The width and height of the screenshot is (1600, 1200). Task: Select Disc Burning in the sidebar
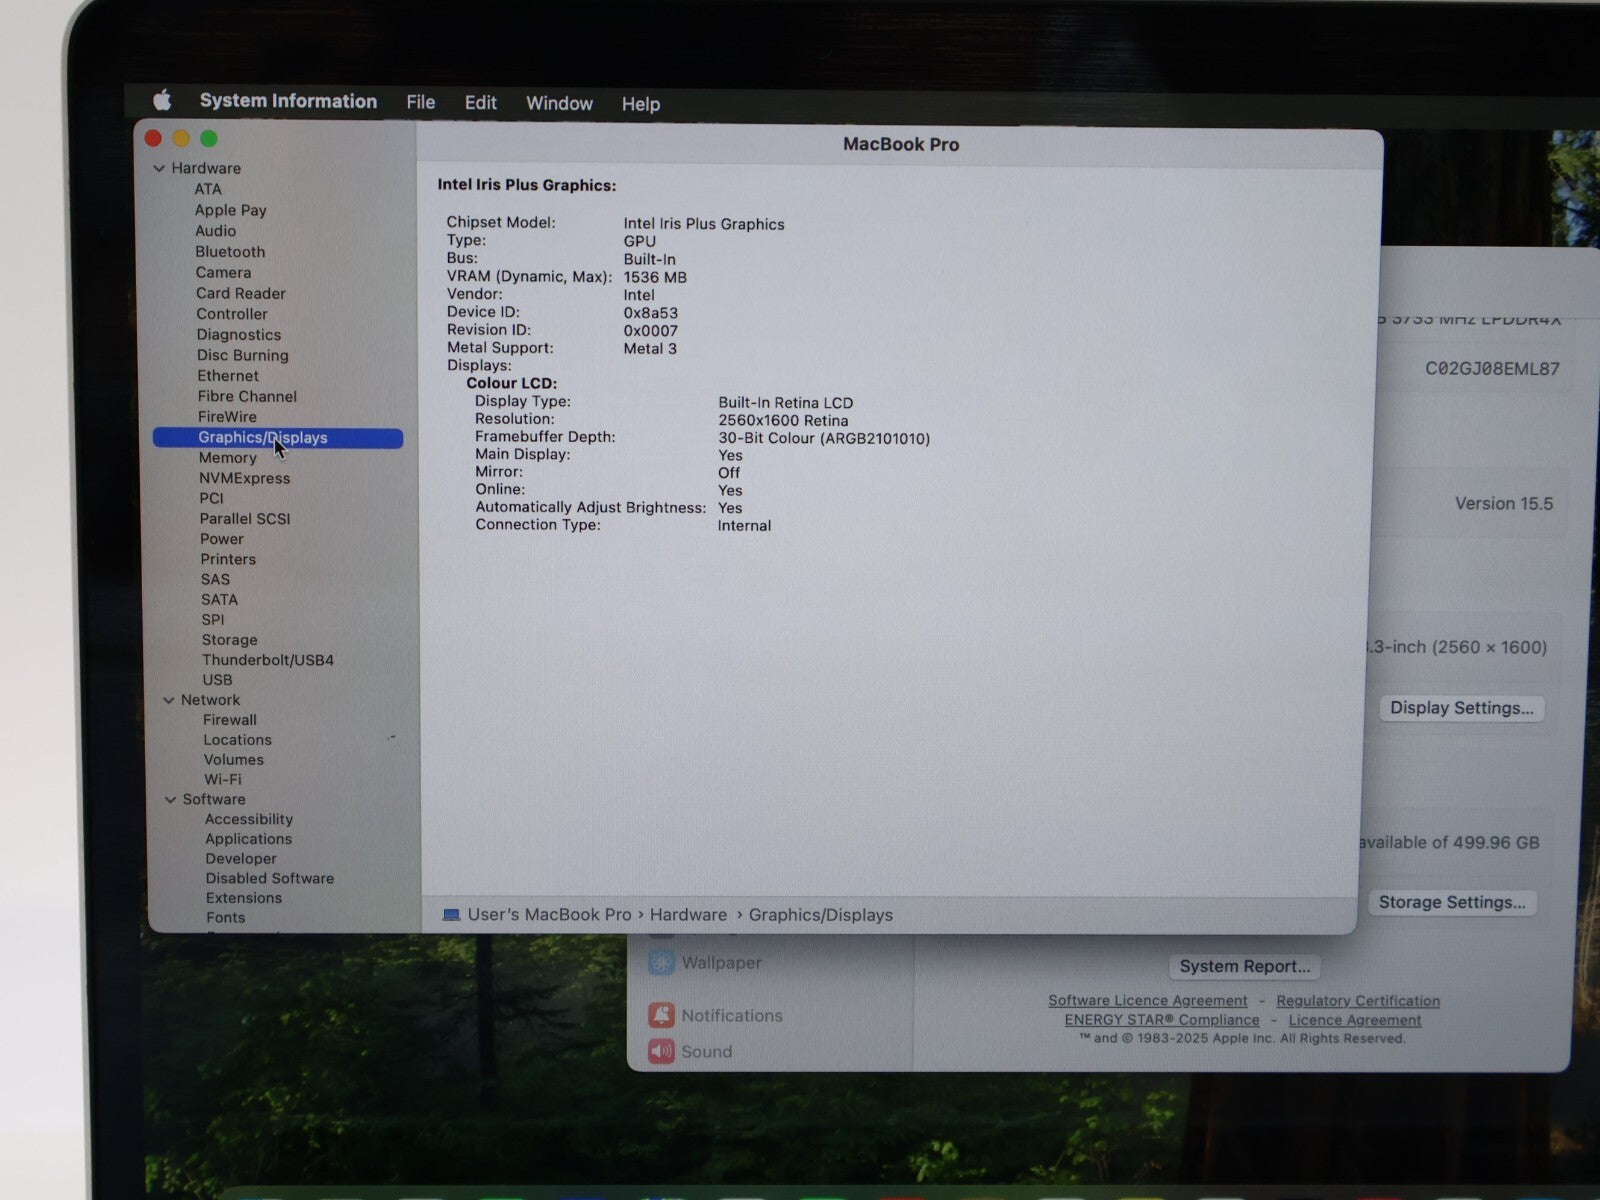click(242, 355)
